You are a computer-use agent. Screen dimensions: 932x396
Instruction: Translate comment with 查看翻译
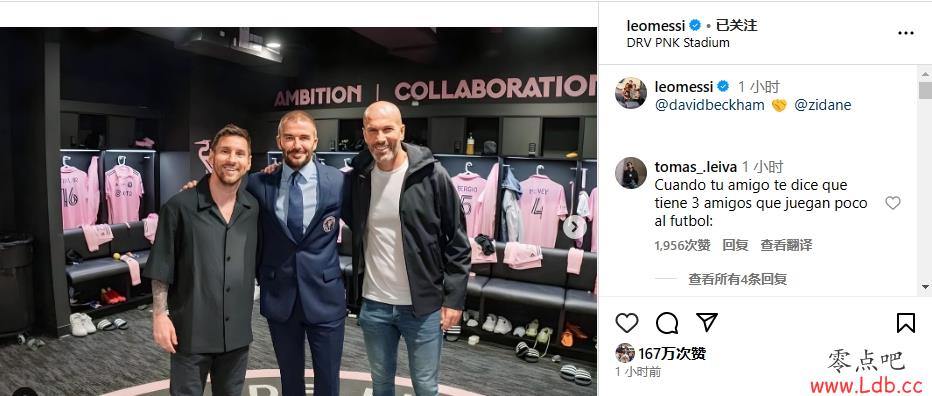click(x=786, y=245)
